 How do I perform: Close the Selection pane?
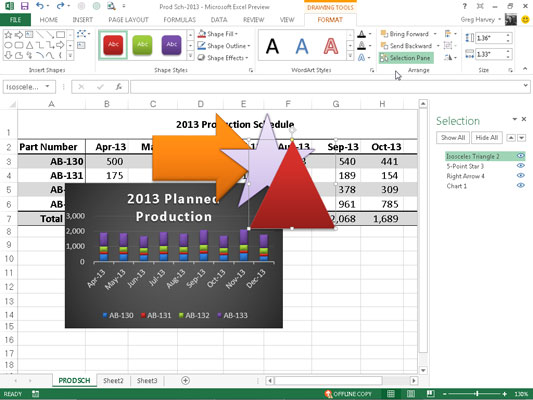[524, 119]
